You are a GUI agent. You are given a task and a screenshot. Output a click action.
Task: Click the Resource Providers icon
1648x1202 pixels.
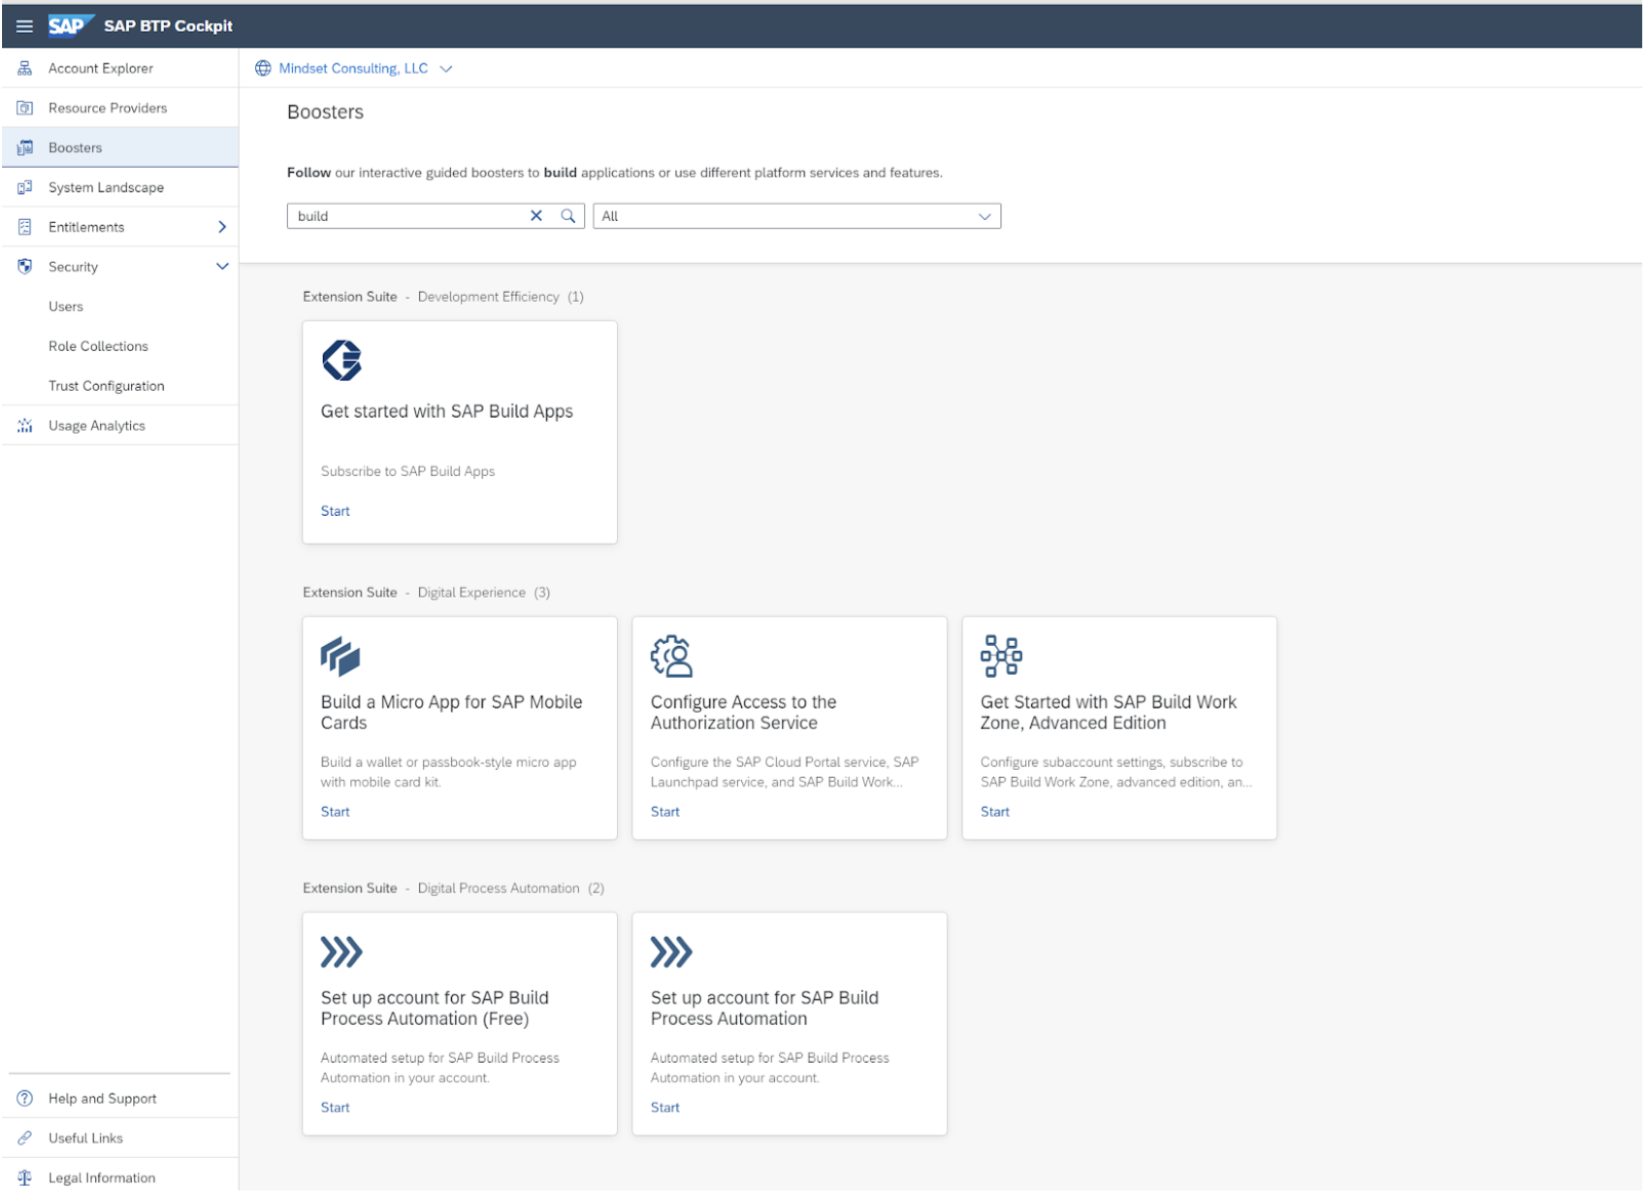click(23, 107)
